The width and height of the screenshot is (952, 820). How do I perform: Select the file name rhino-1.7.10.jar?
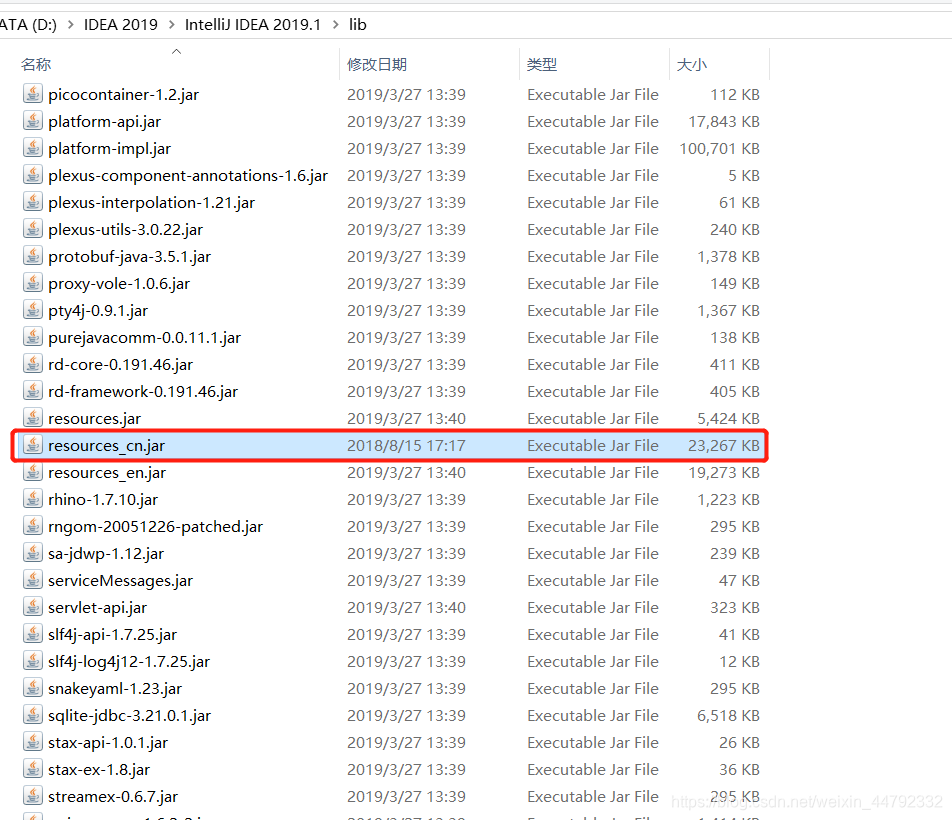tap(103, 500)
